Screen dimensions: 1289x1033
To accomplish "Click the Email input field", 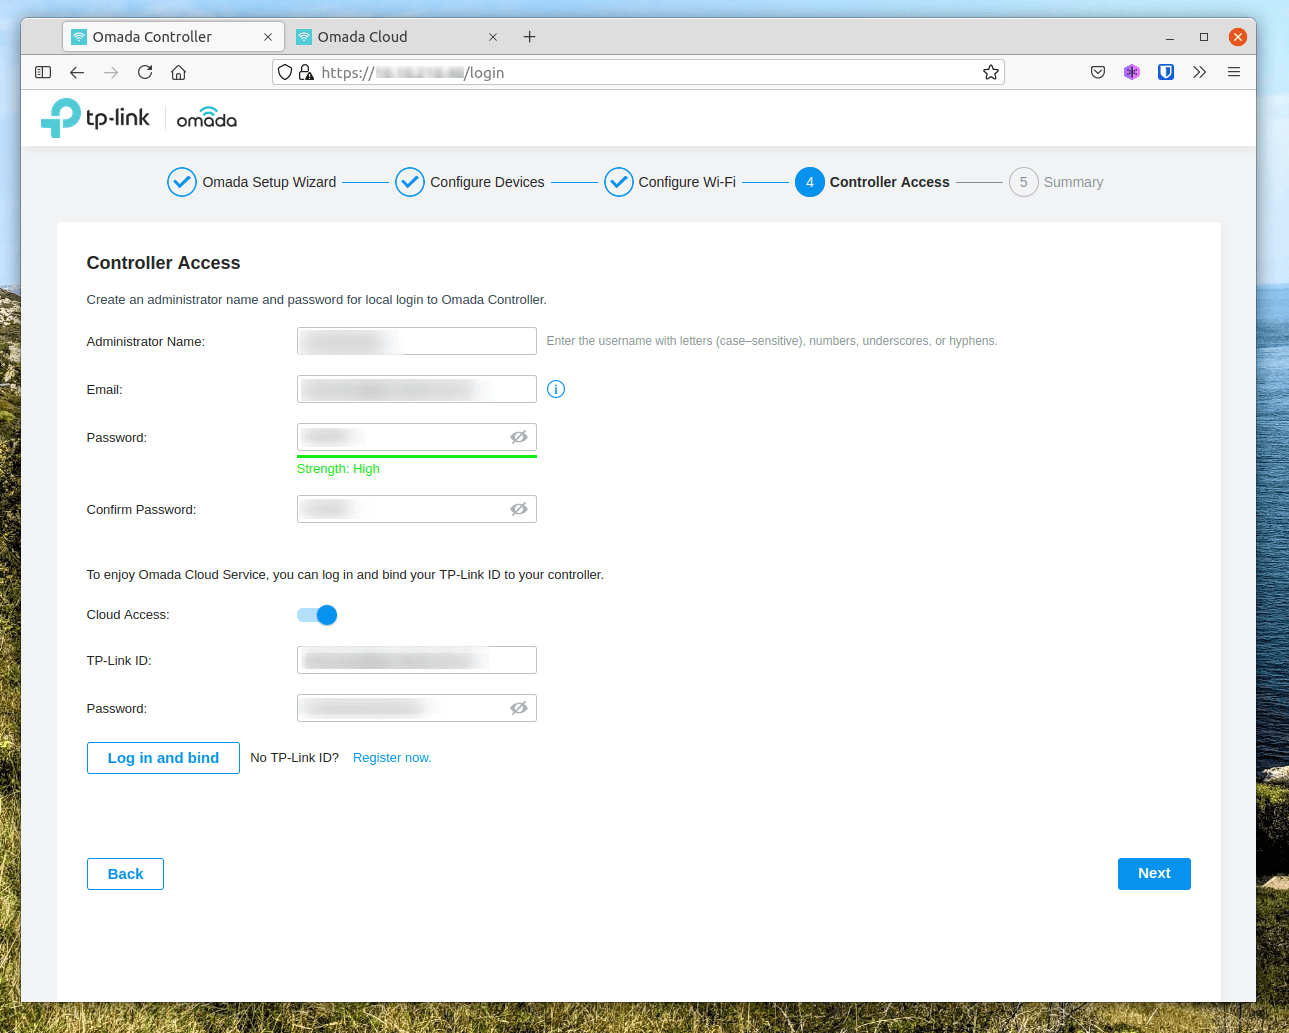I will tap(417, 389).
